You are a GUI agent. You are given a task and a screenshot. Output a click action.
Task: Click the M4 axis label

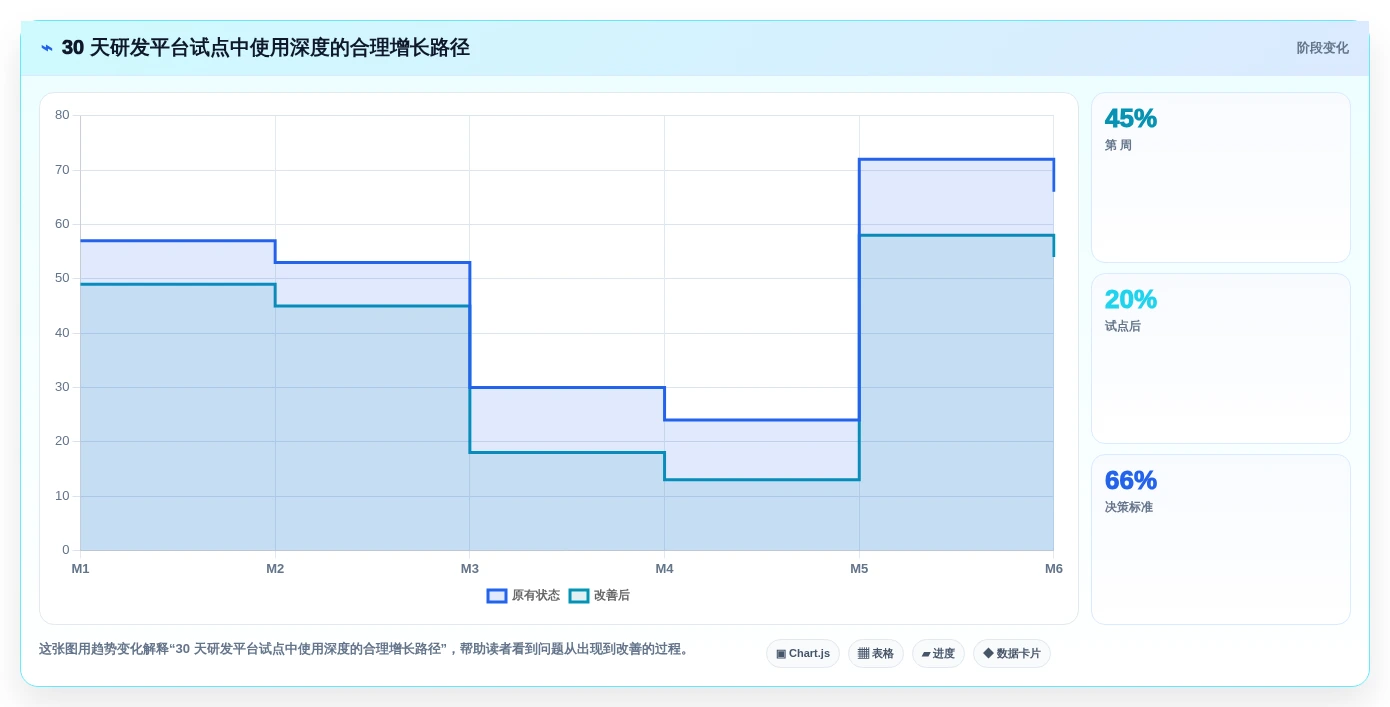[x=664, y=568]
